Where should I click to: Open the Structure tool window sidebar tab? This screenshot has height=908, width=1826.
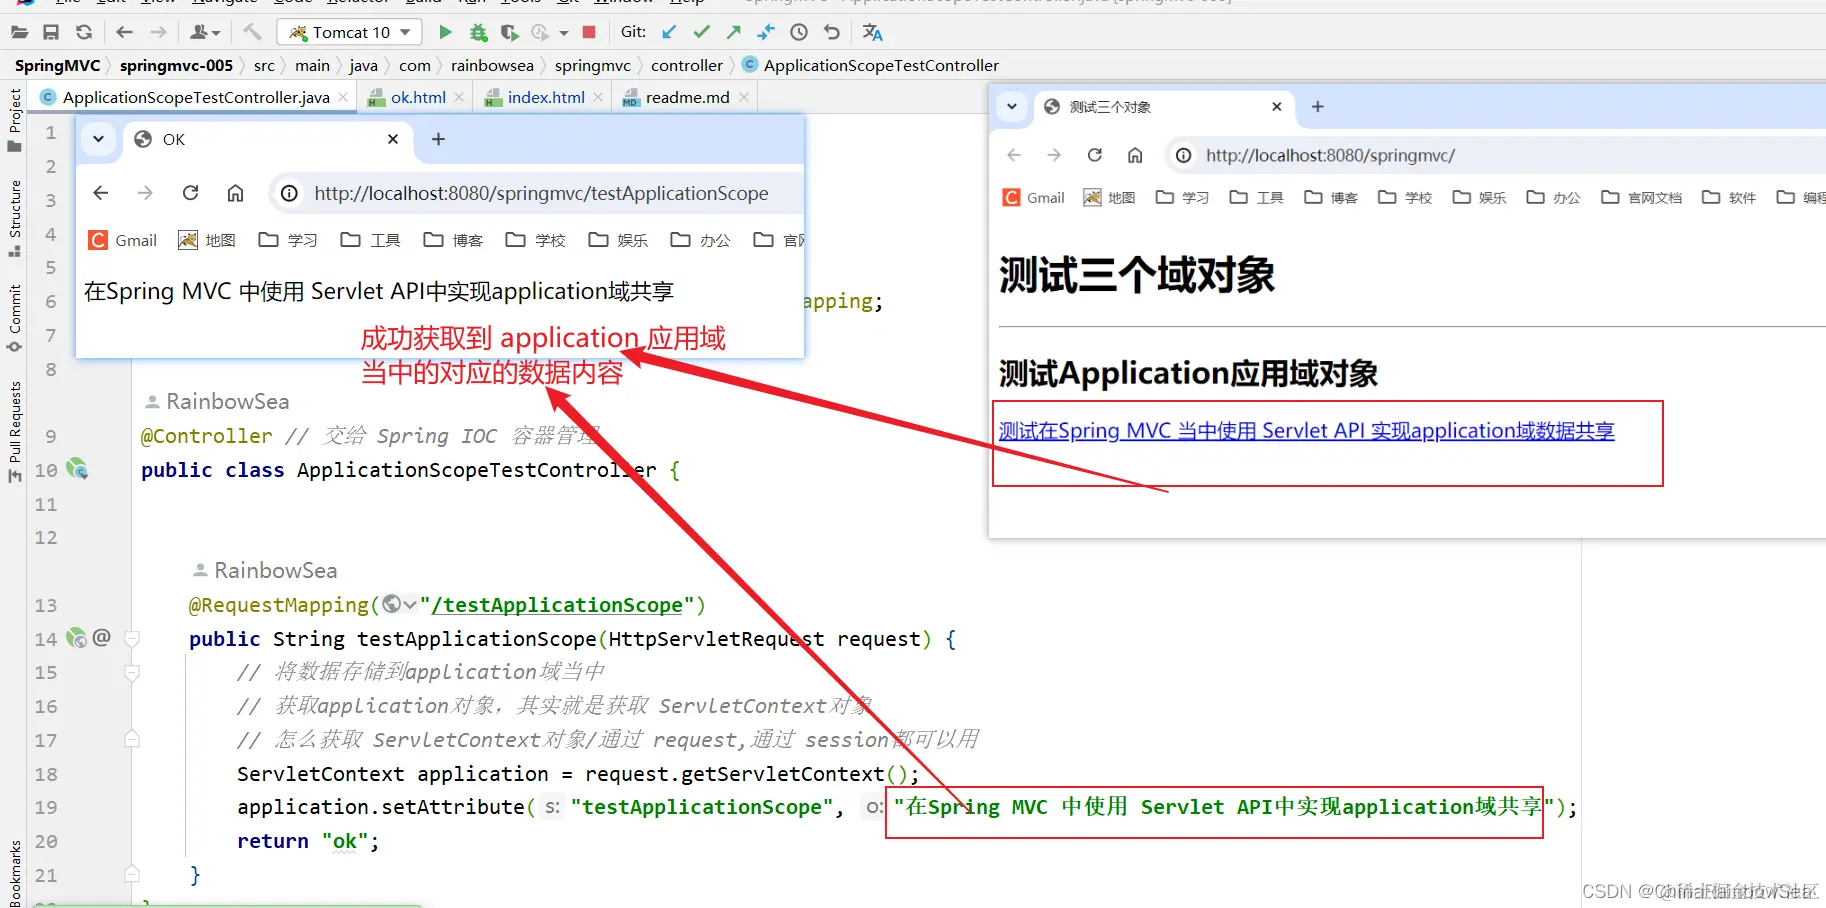15,217
